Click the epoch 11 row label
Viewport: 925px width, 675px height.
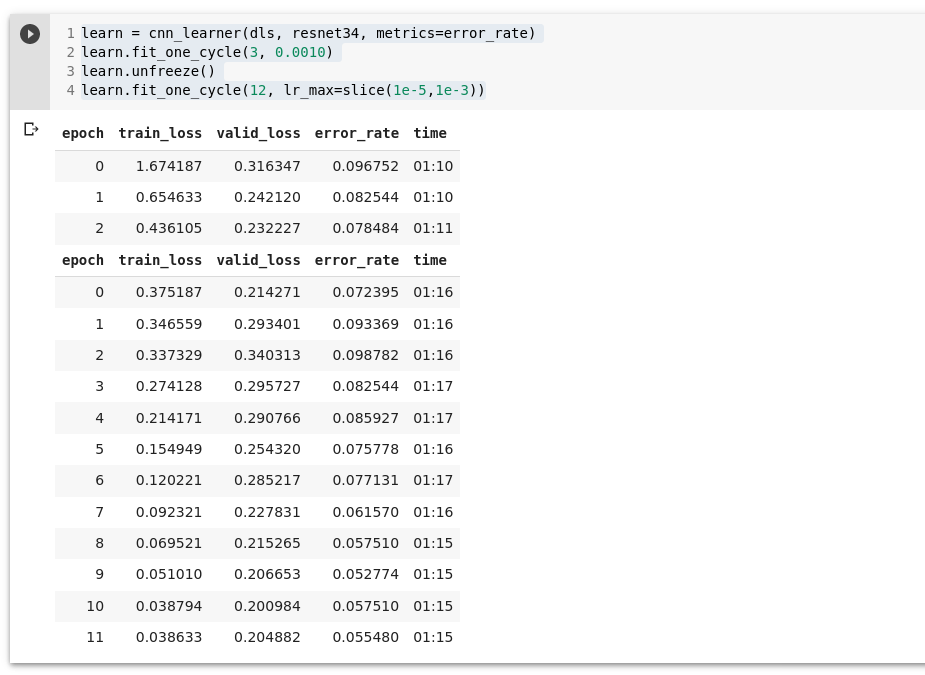click(x=94, y=637)
